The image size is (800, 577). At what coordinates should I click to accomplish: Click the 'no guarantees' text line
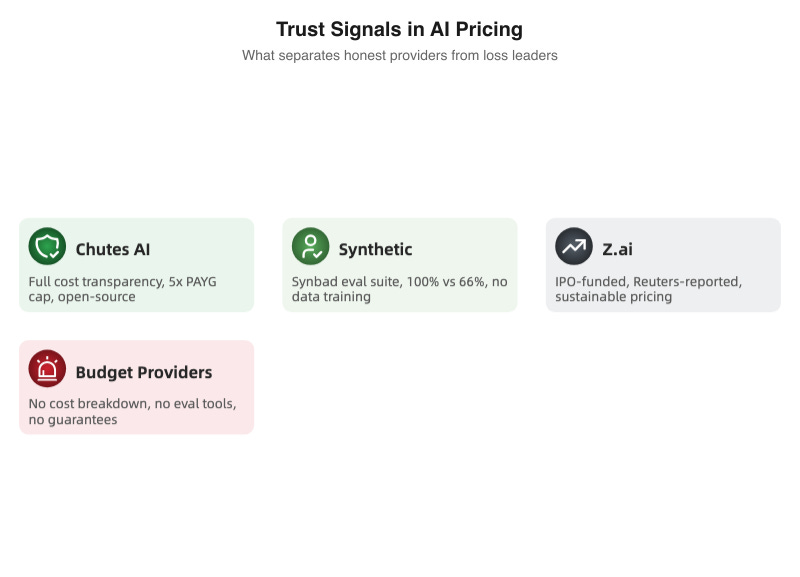pyautogui.click(x=72, y=420)
